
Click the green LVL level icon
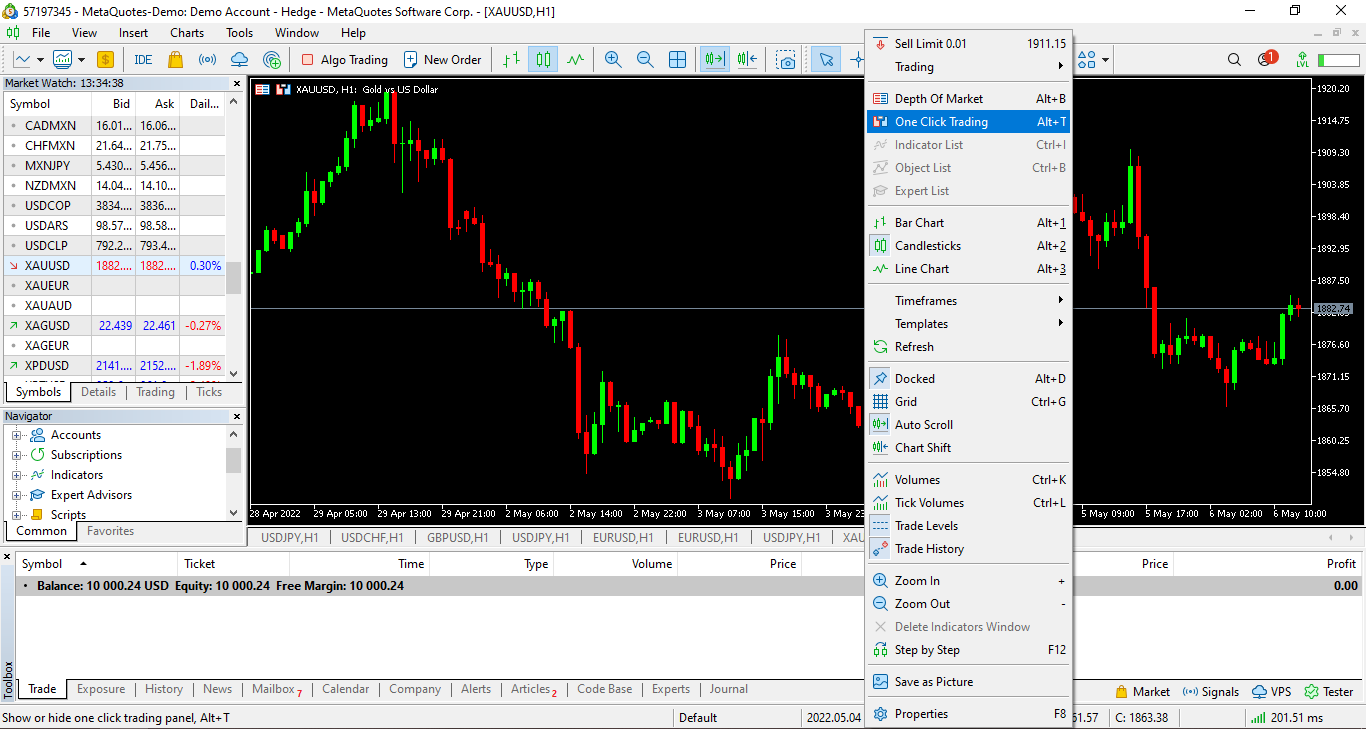point(1302,60)
